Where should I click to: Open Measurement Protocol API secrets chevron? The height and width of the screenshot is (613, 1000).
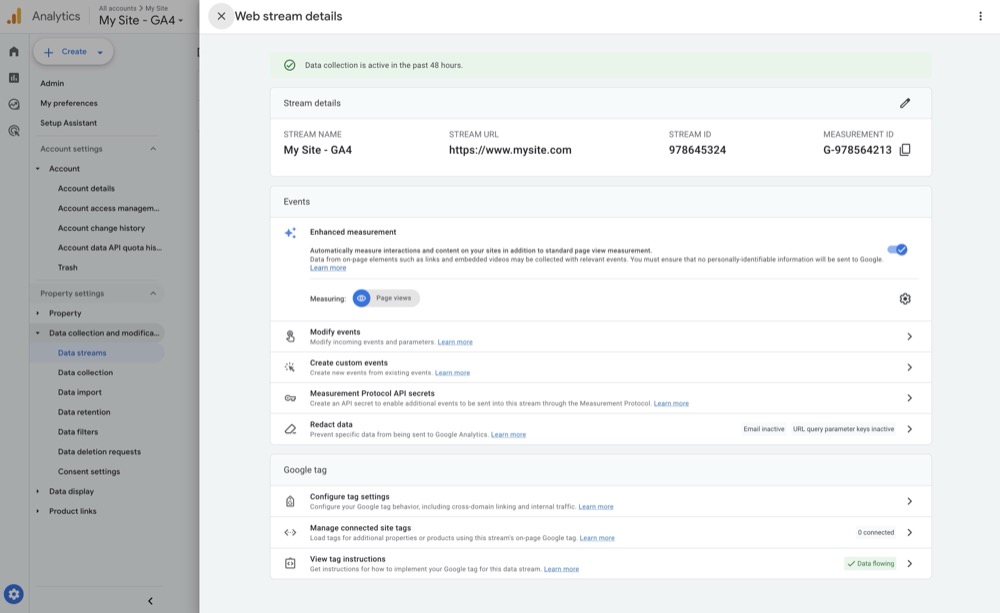[909, 398]
